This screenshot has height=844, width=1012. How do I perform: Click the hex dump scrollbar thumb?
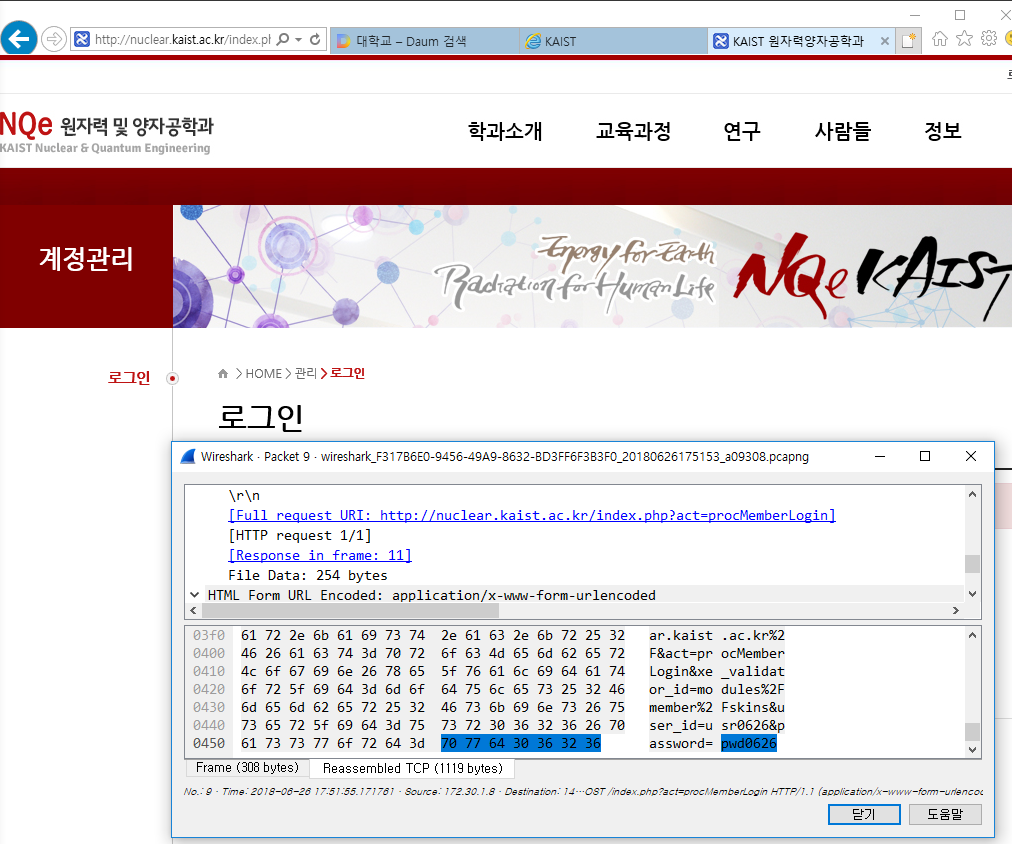click(x=972, y=732)
